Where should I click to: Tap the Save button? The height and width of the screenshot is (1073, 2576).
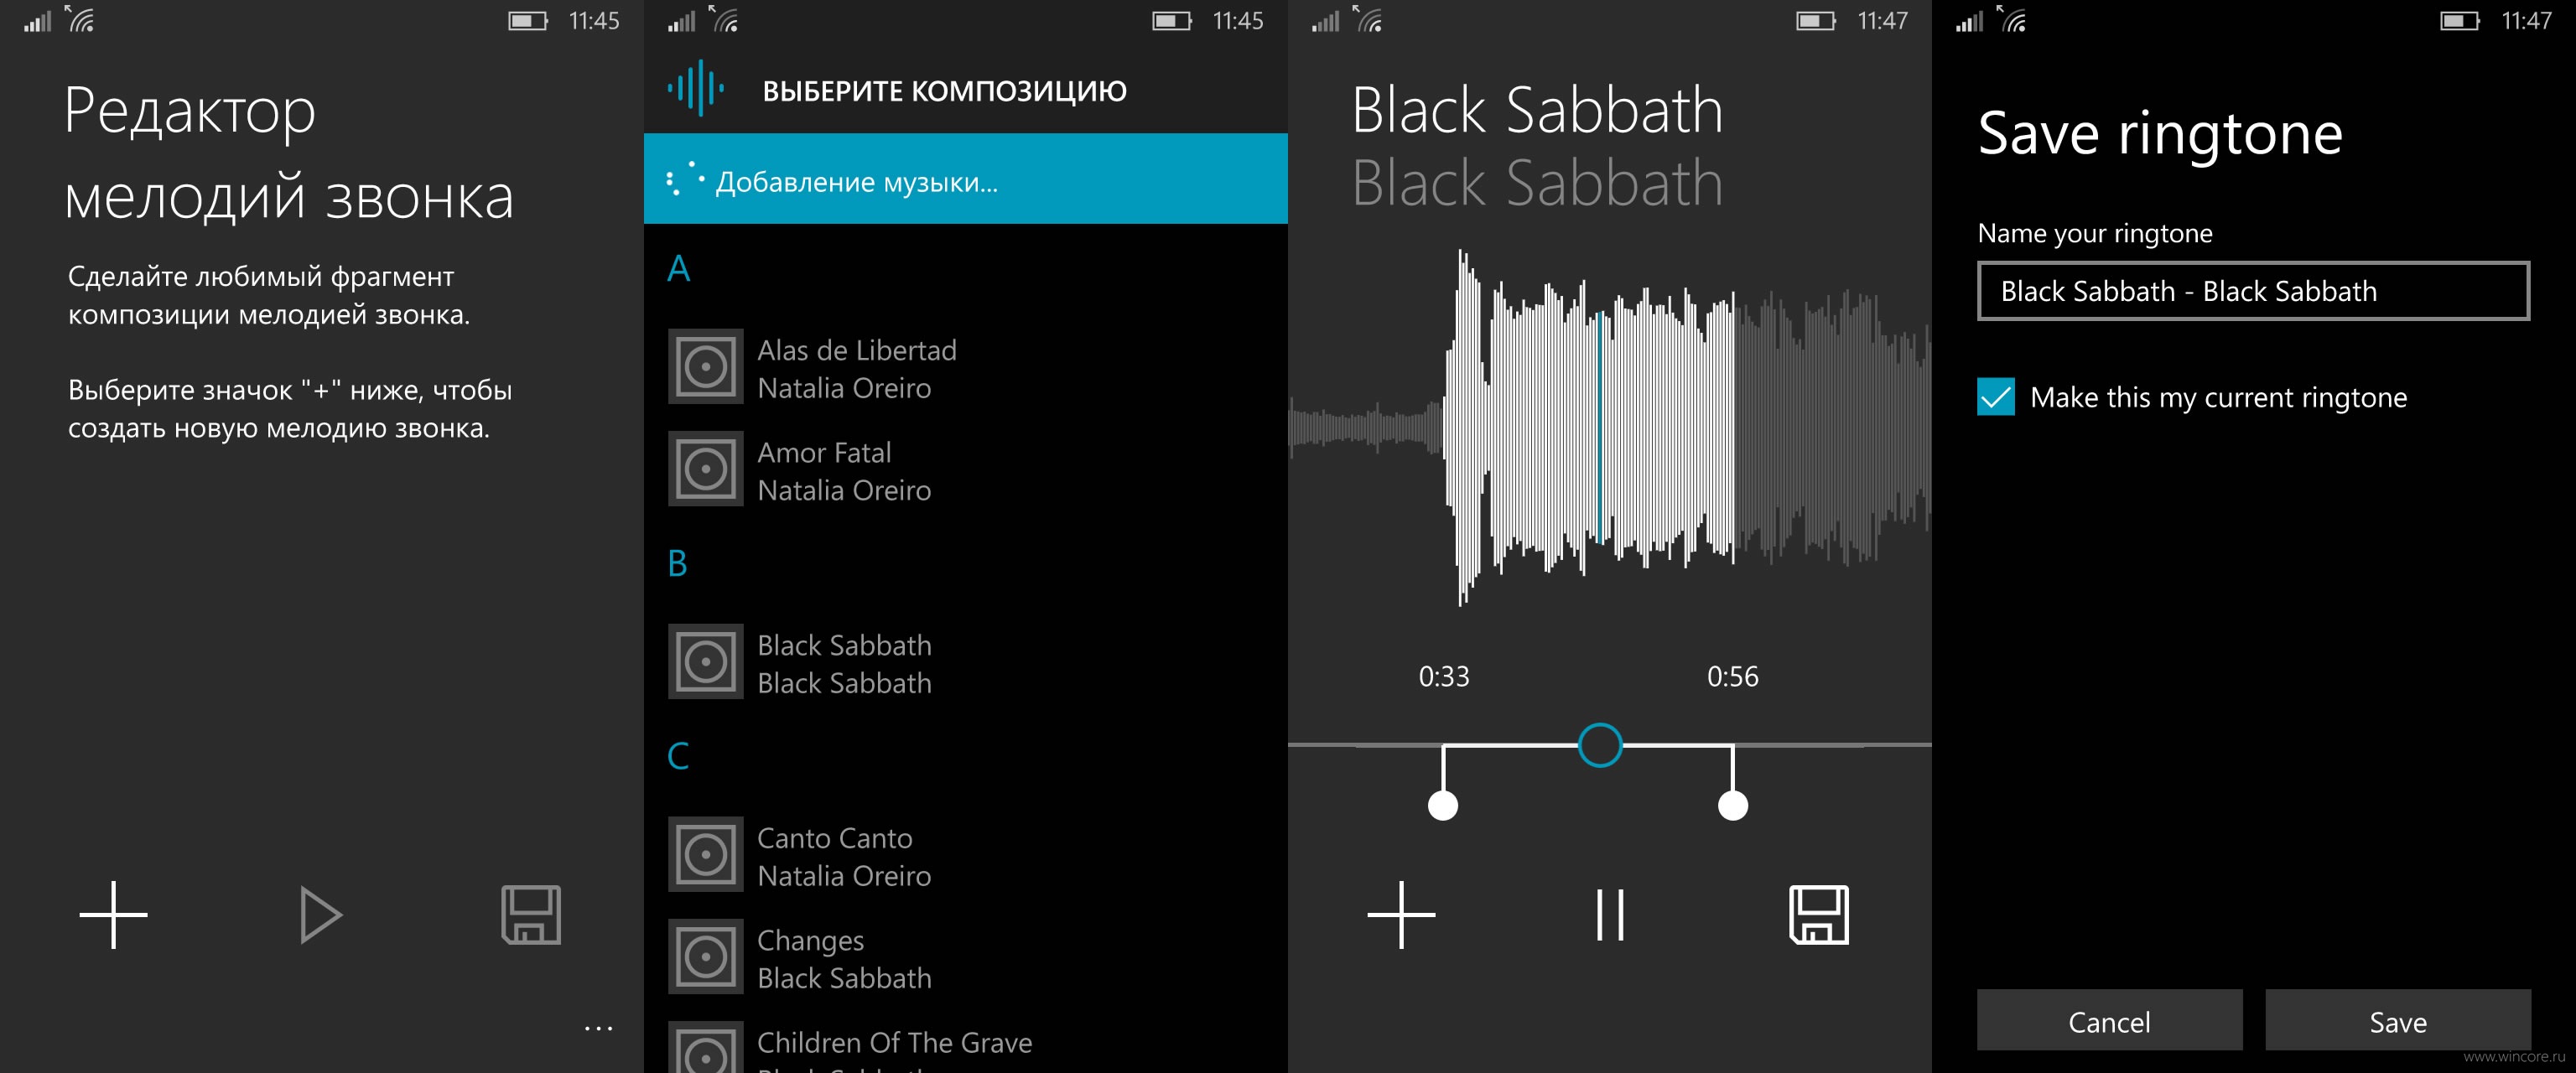pyautogui.click(x=2397, y=1020)
